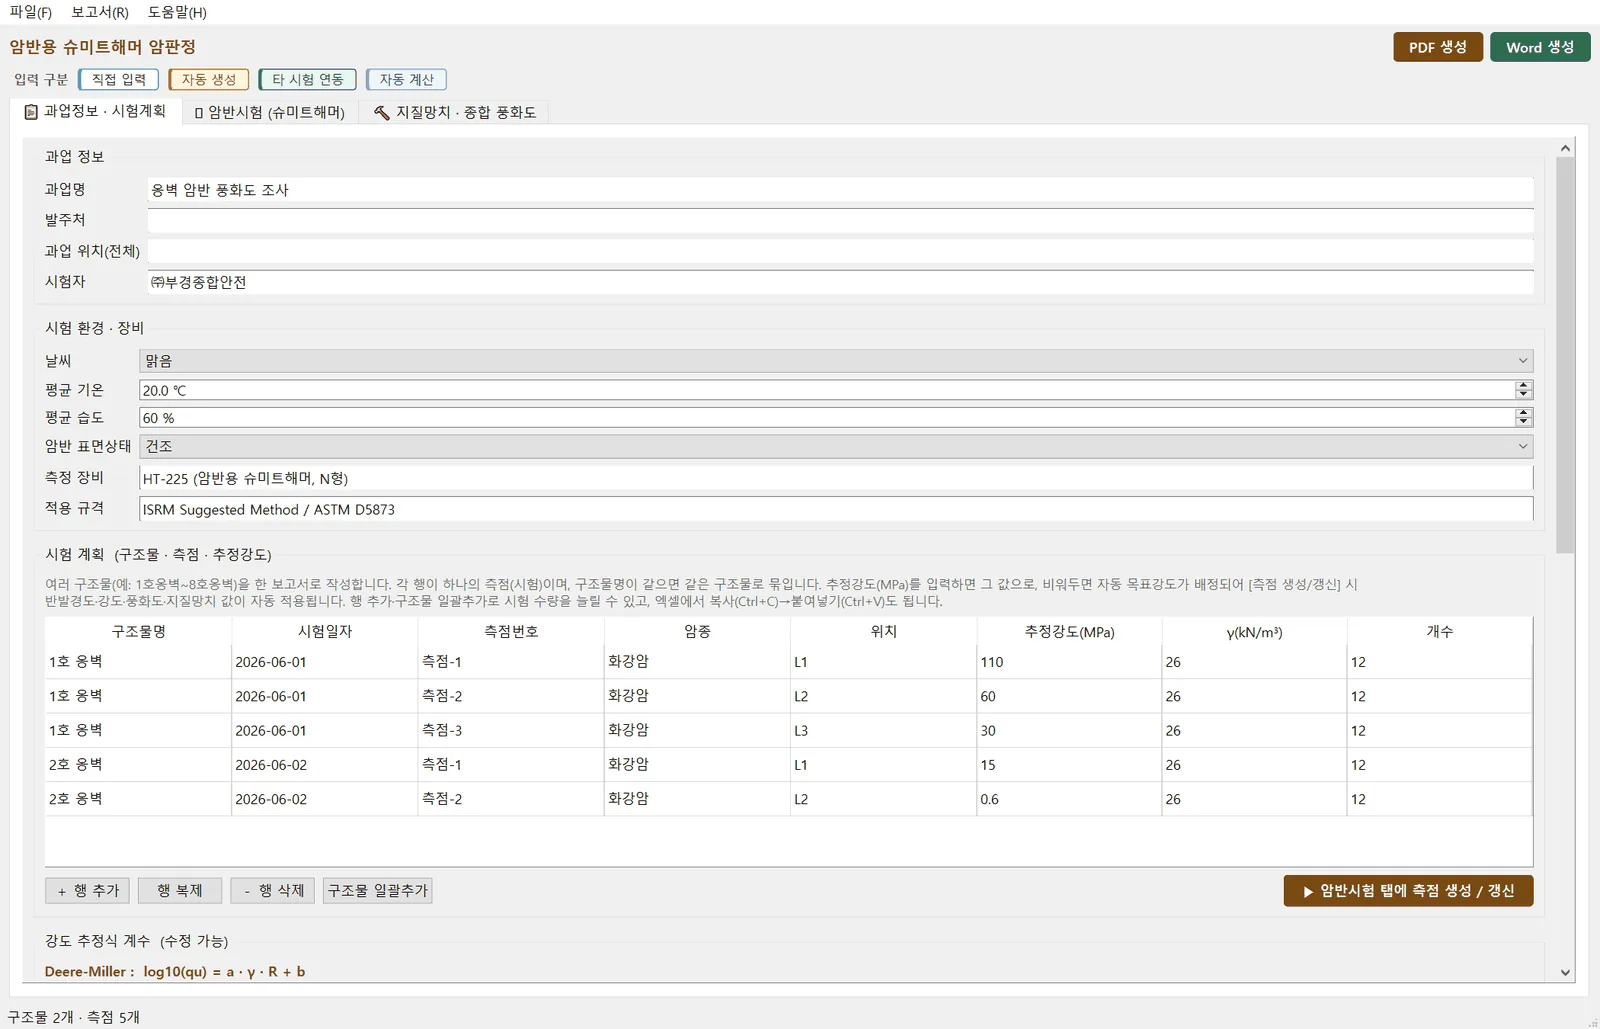This screenshot has width=1600, height=1029.
Task: Open the 파일(F) menu
Action: coord(30,12)
